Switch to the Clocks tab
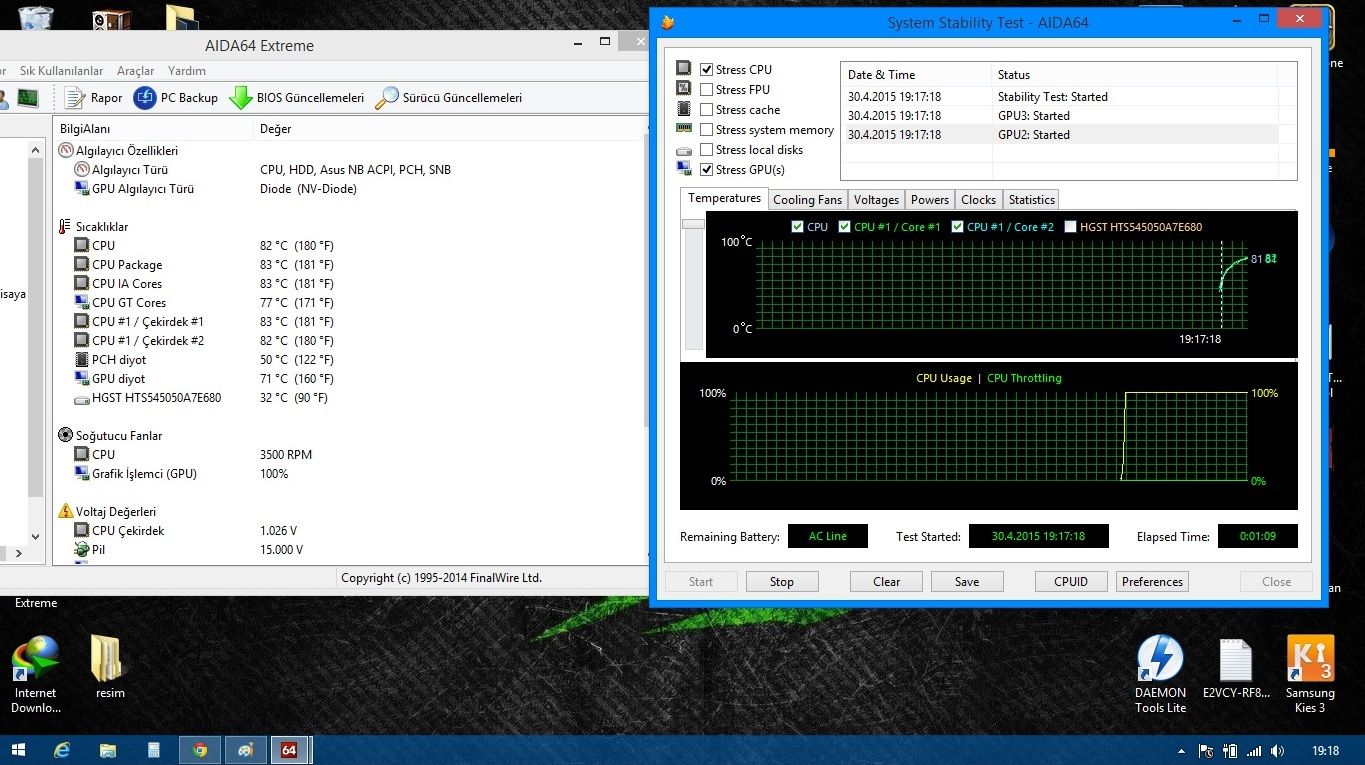1365x765 pixels. pos(978,200)
